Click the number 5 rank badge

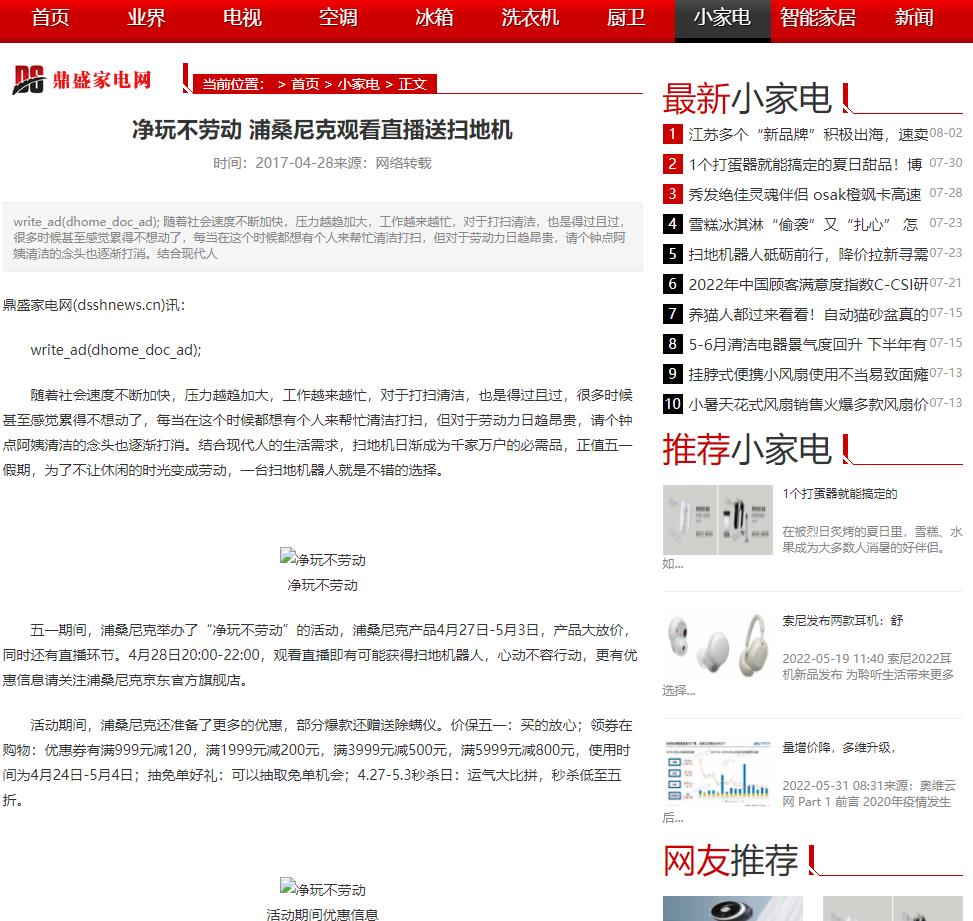click(x=673, y=254)
